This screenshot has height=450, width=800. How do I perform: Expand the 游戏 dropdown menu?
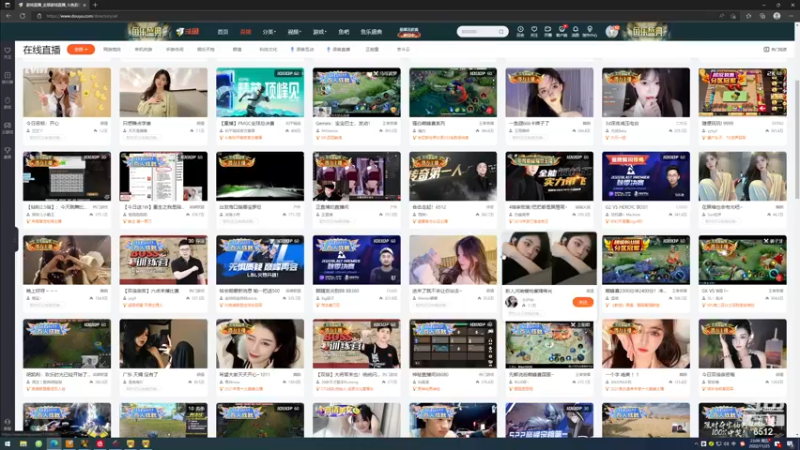tap(319, 32)
